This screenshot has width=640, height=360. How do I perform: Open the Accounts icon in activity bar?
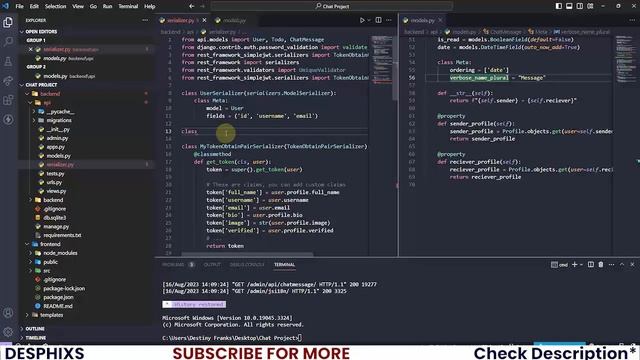(x=8, y=313)
